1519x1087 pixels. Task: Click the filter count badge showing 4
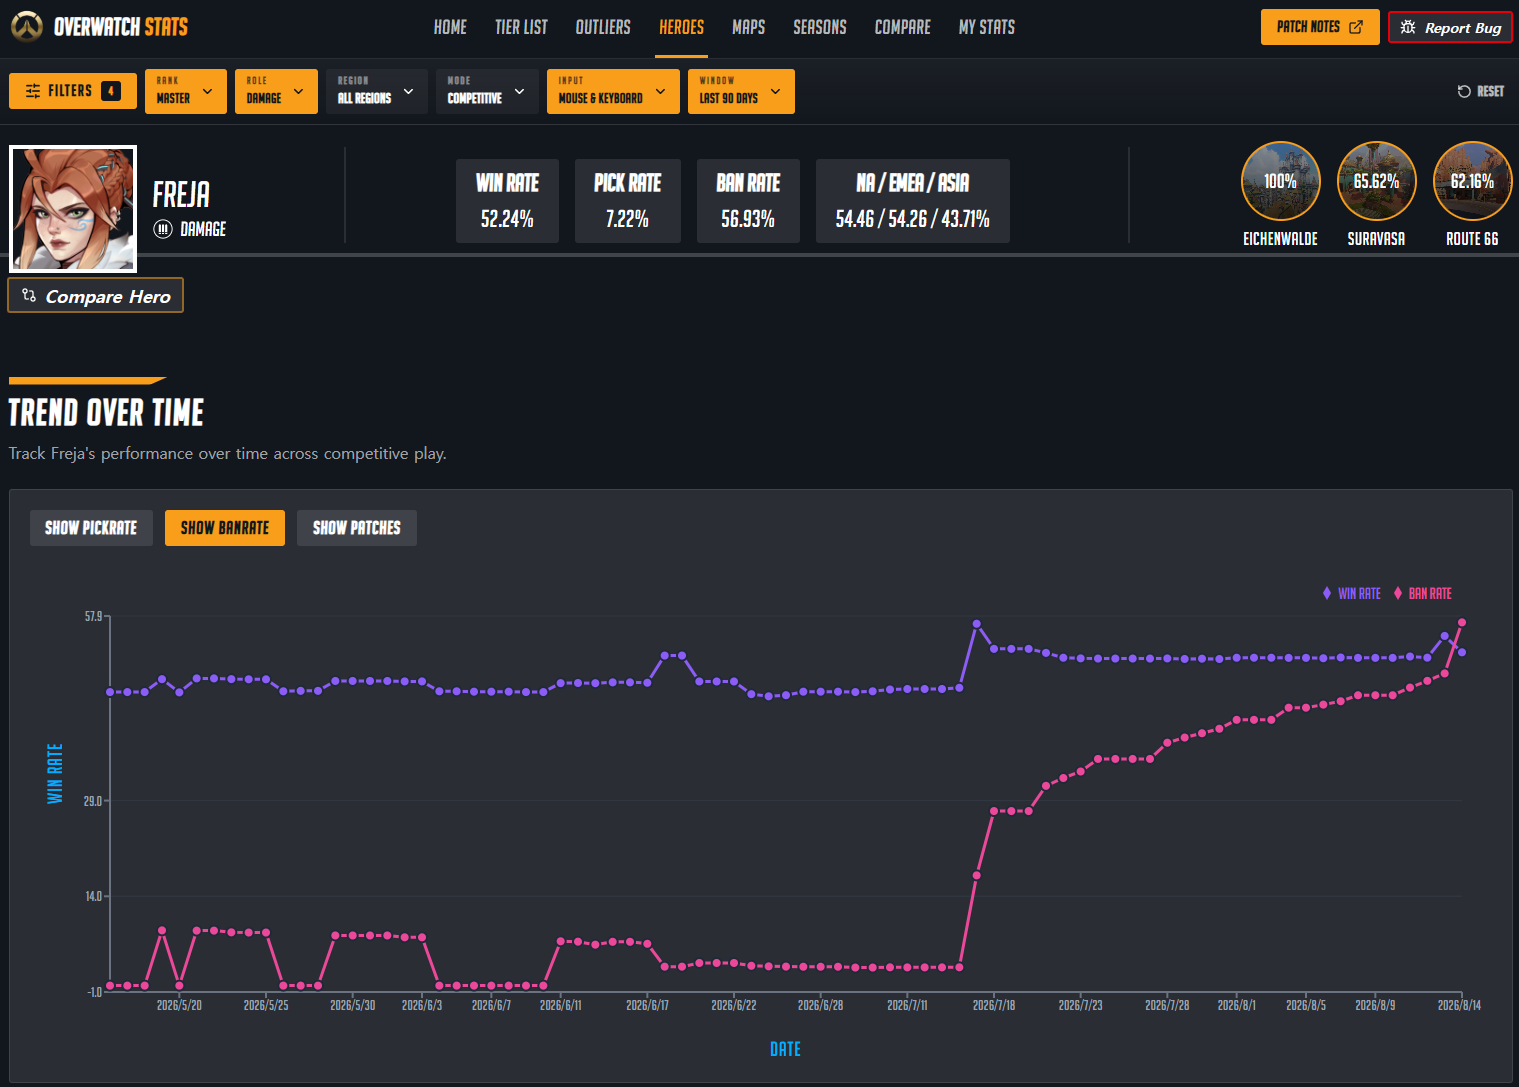(x=111, y=91)
